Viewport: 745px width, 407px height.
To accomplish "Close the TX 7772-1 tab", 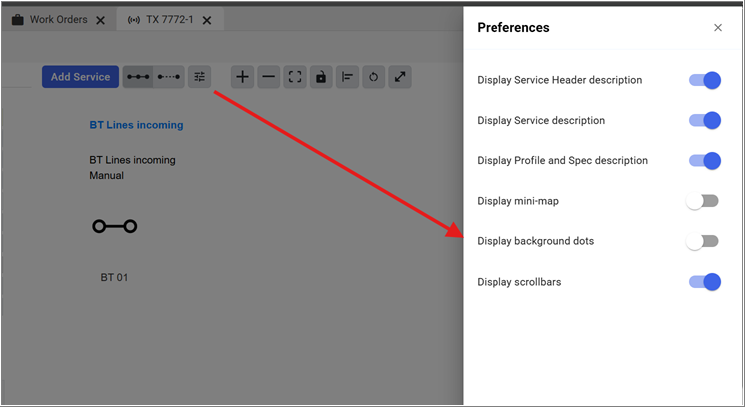I will click(x=207, y=20).
